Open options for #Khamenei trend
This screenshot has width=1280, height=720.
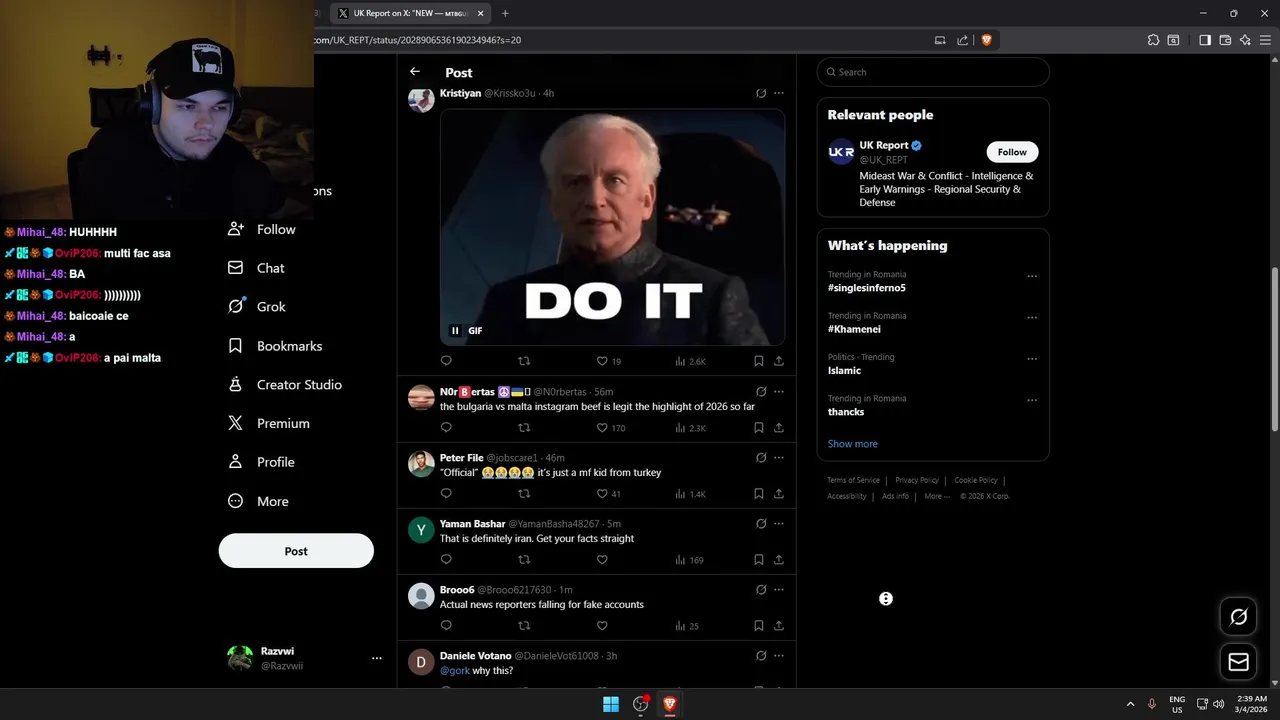pyautogui.click(x=1032, y=318)
